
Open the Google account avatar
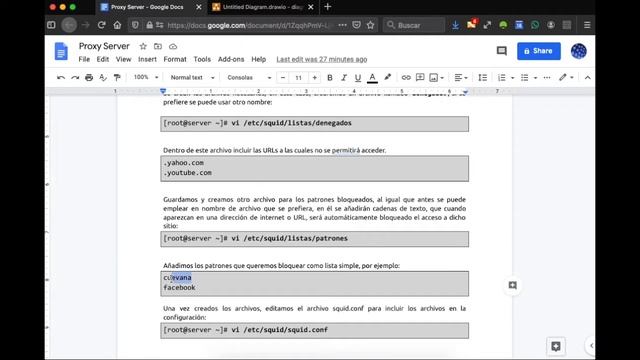point(579,51)
